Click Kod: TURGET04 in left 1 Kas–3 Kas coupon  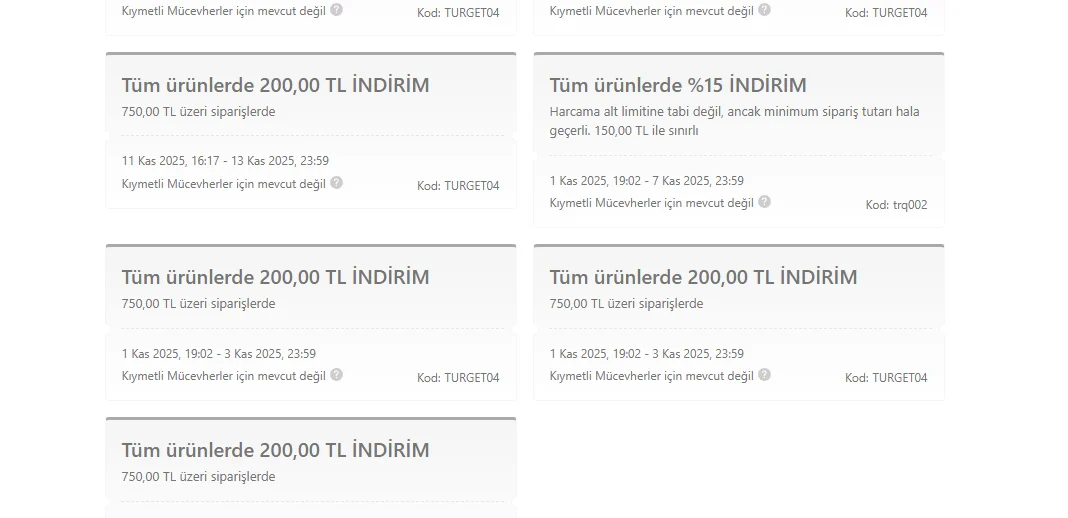pyautogui.click(x=458, y=378)
